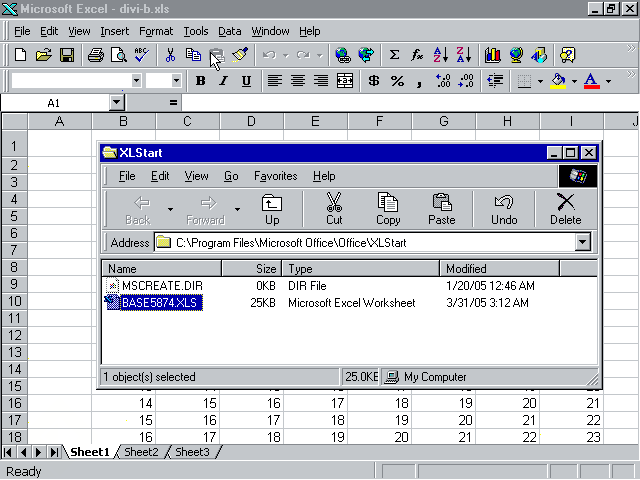This screenshot has width=640, height=480.
Task: Sort ascending A to Z
Action: coord(441,55)
